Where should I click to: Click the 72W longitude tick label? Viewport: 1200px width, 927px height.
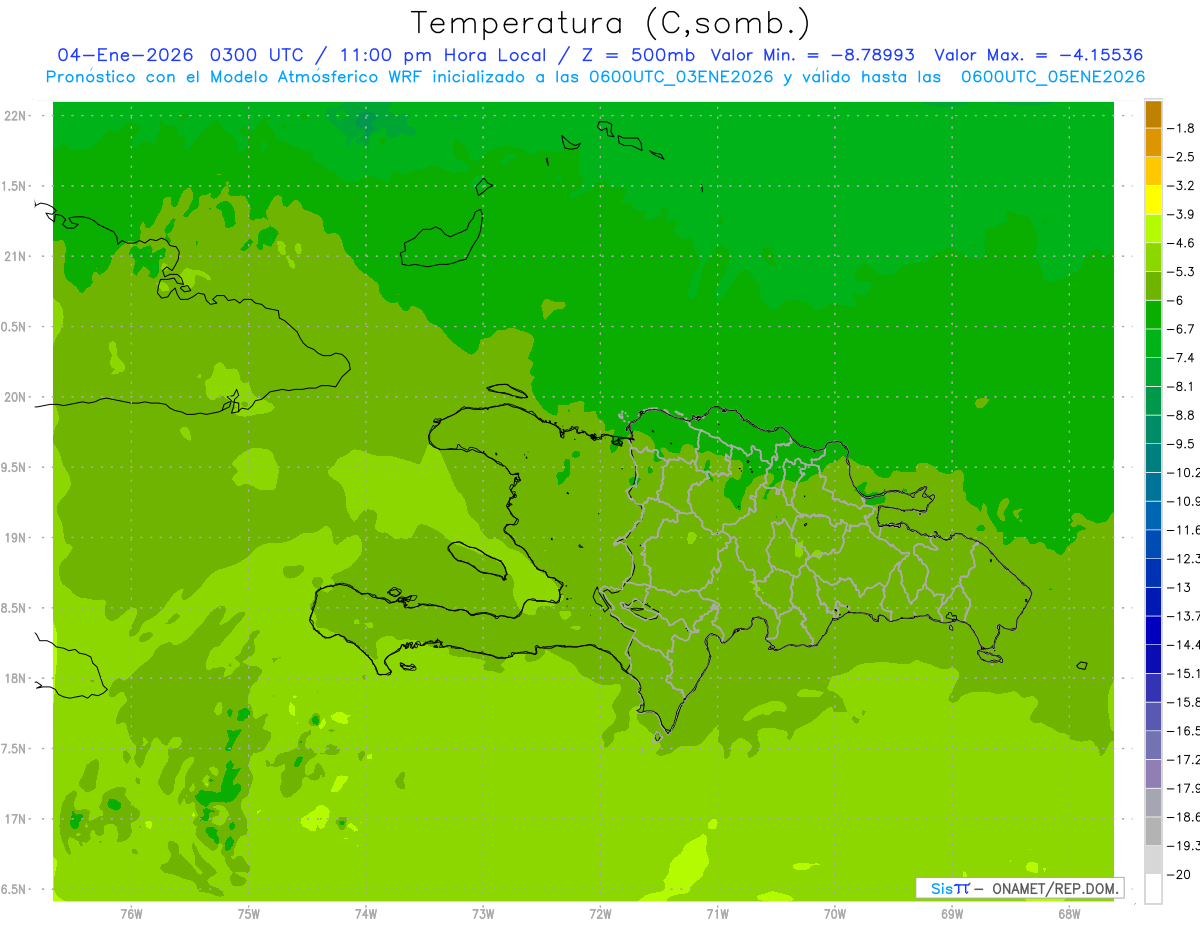click(600, 914)
